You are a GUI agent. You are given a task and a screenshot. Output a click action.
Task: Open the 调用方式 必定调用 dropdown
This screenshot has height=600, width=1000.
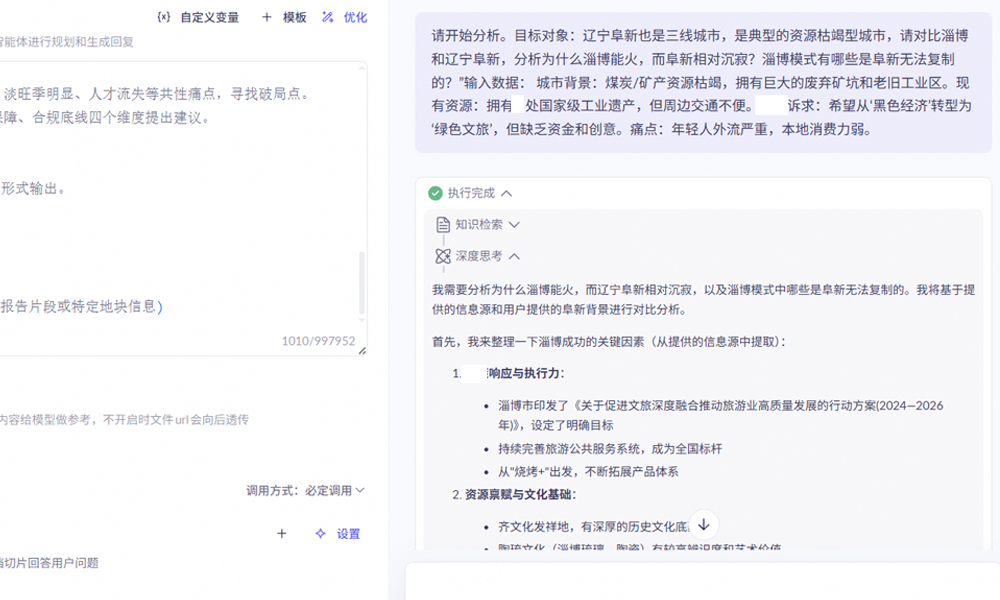(306, 490)
